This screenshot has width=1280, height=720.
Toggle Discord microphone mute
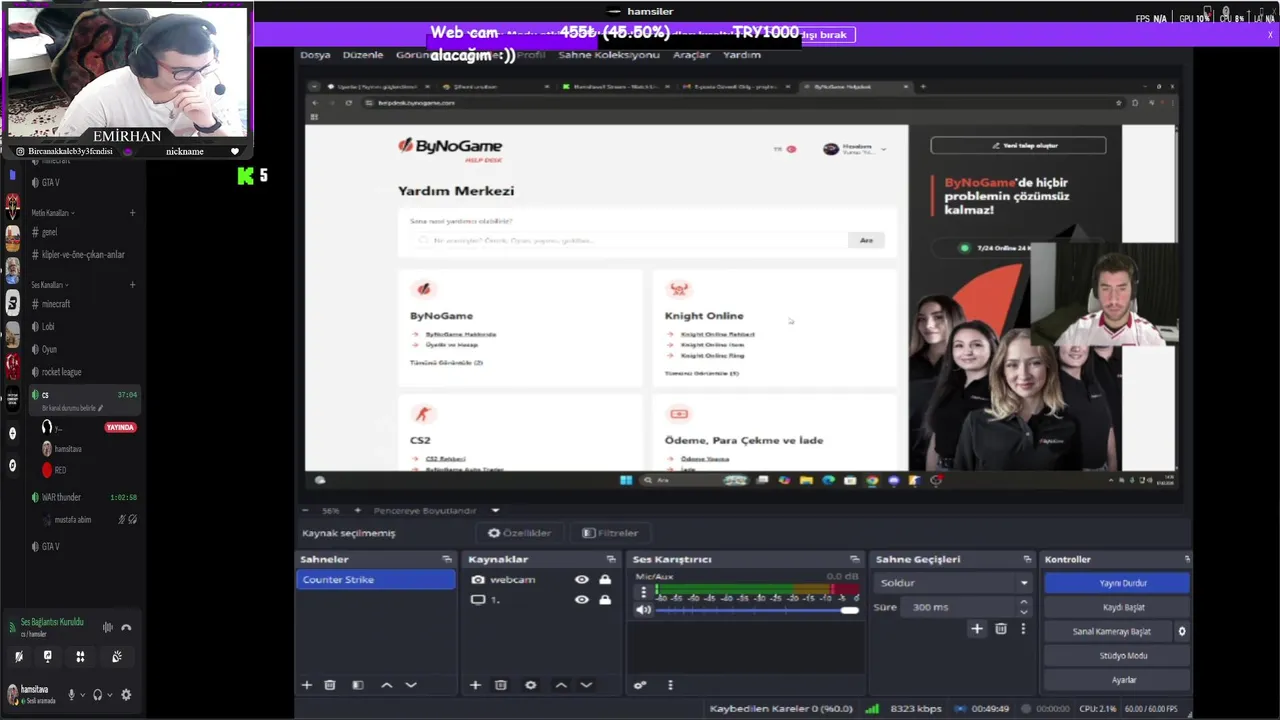coord(71,695)
